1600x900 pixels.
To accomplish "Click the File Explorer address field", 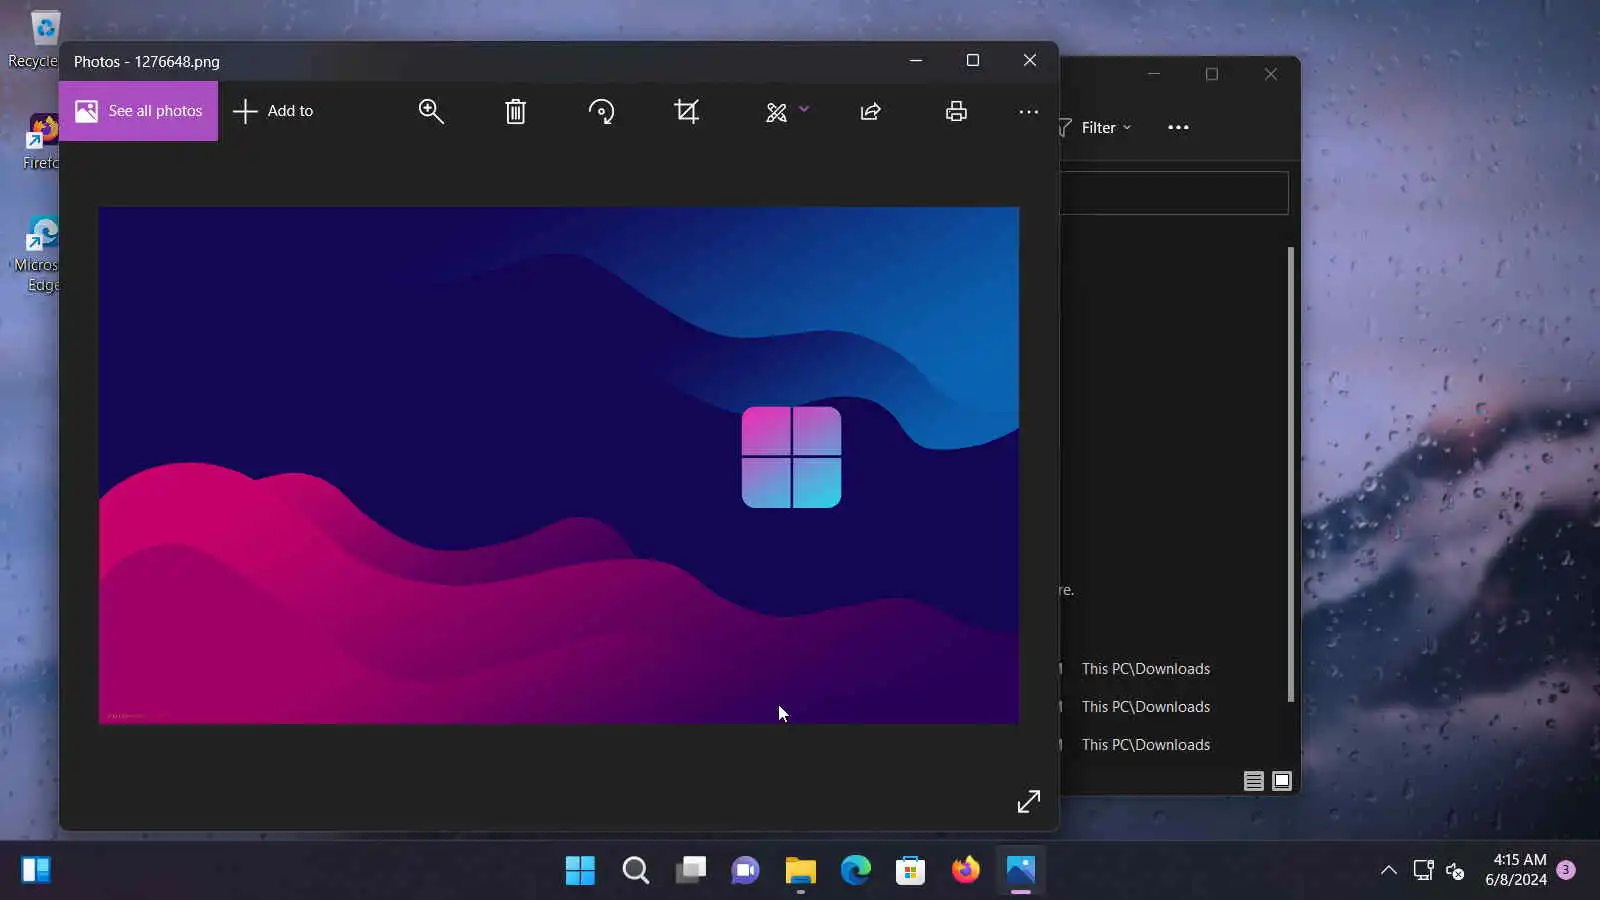I will click(1174, 193).
